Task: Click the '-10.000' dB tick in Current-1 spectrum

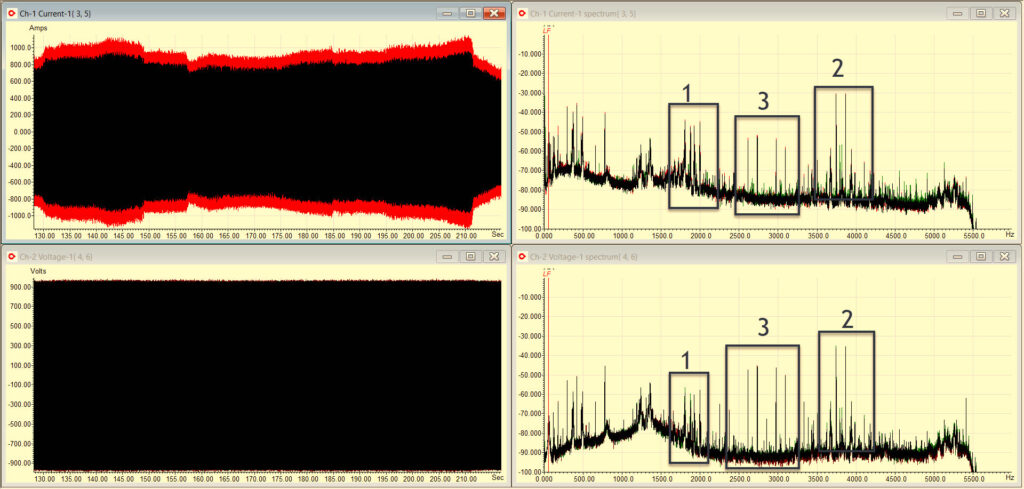Action: point(530,55)
